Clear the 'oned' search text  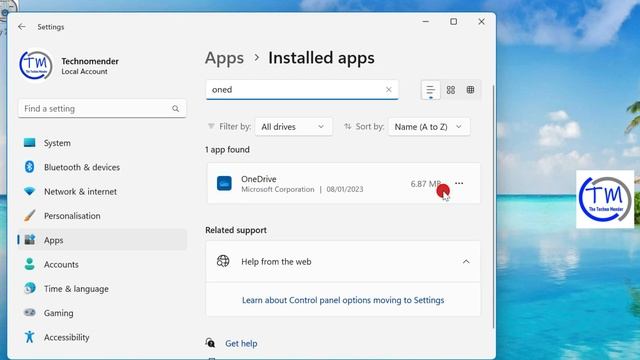coord(389,89)
